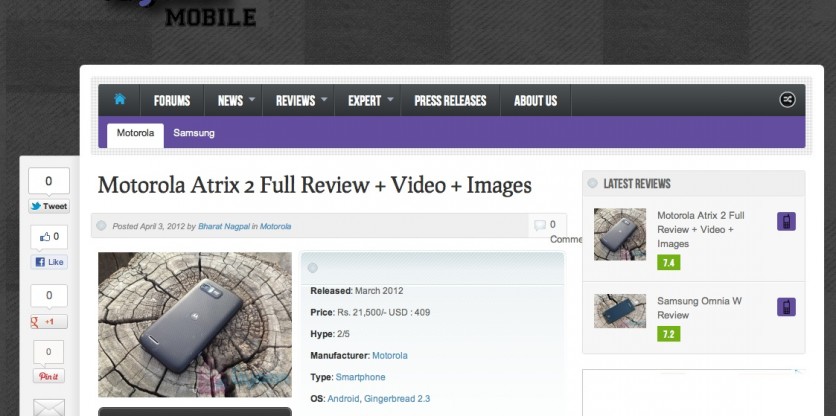Open the Press Releases page
Image resolution: width=836 pixels, height=416 pixels.
tap(451, 101)
